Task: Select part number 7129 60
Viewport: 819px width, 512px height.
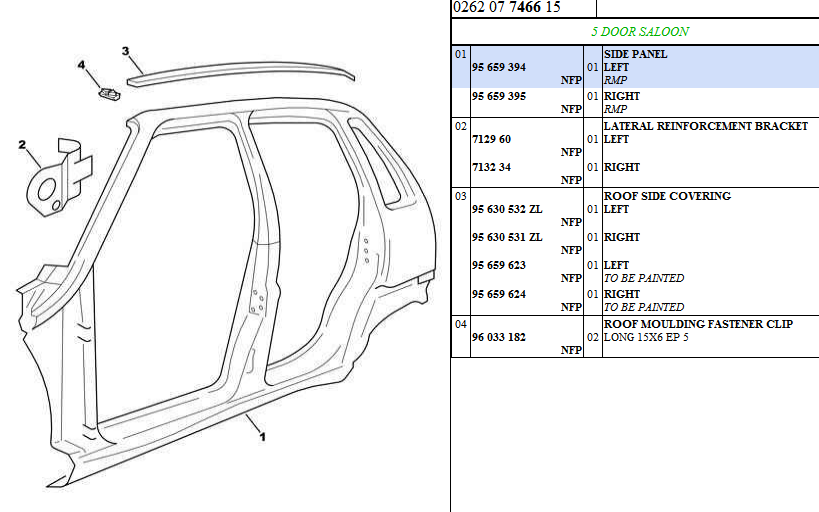Action: click(x=491, y=140)
